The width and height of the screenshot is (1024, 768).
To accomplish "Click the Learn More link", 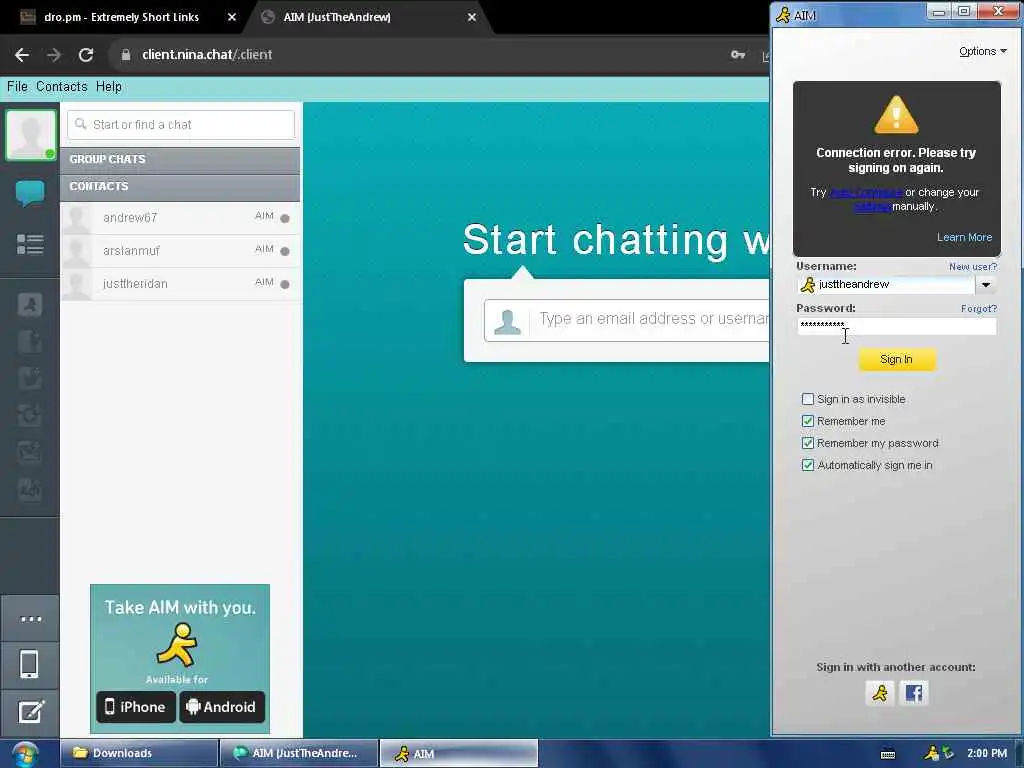I will coord(964,237).
